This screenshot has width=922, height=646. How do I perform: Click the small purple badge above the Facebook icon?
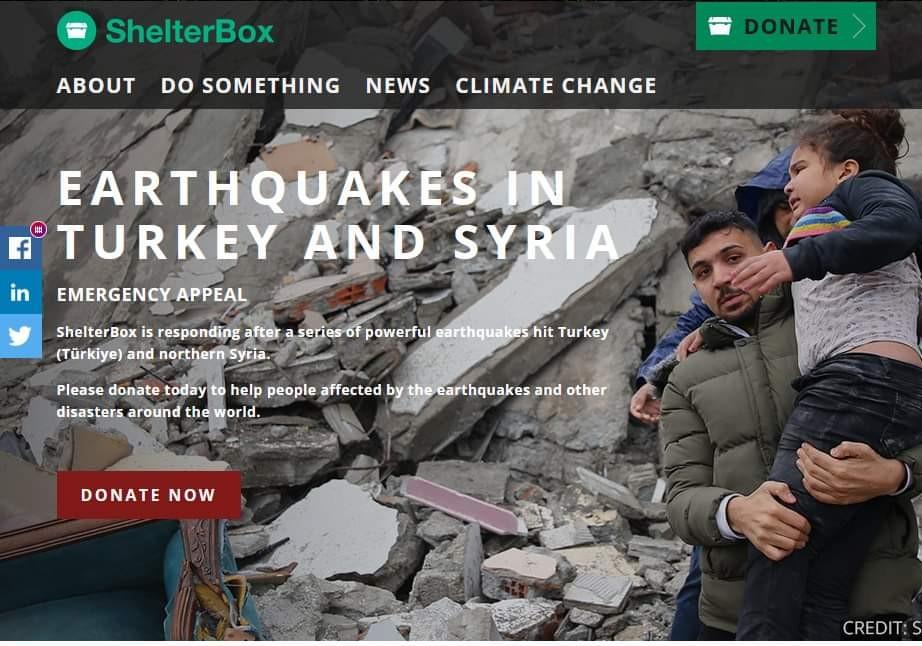coord(38,229)
